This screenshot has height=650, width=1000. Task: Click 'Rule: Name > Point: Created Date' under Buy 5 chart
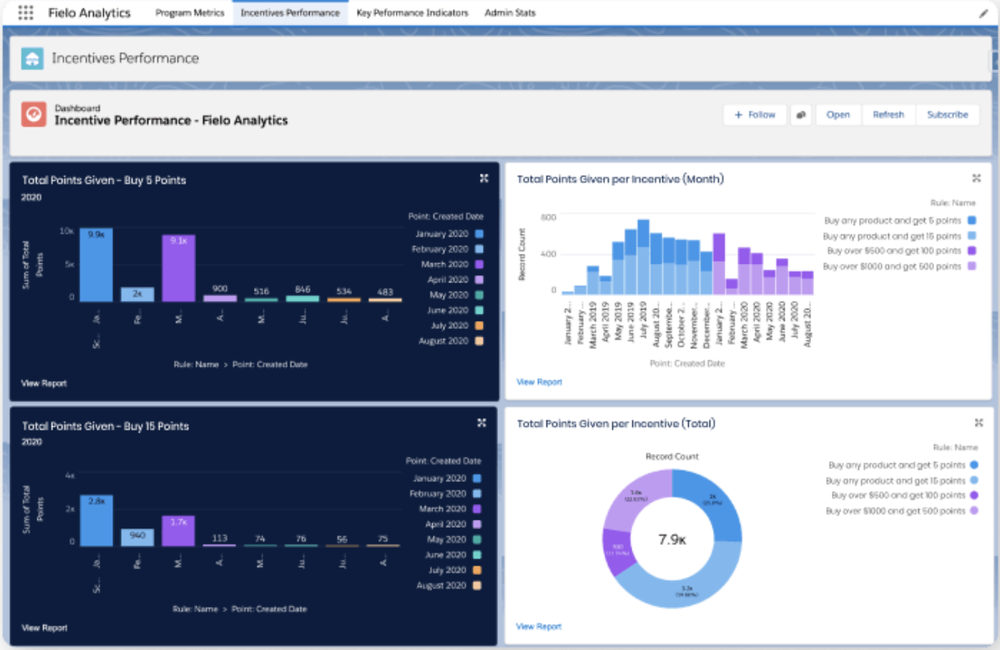click(240, 365)
